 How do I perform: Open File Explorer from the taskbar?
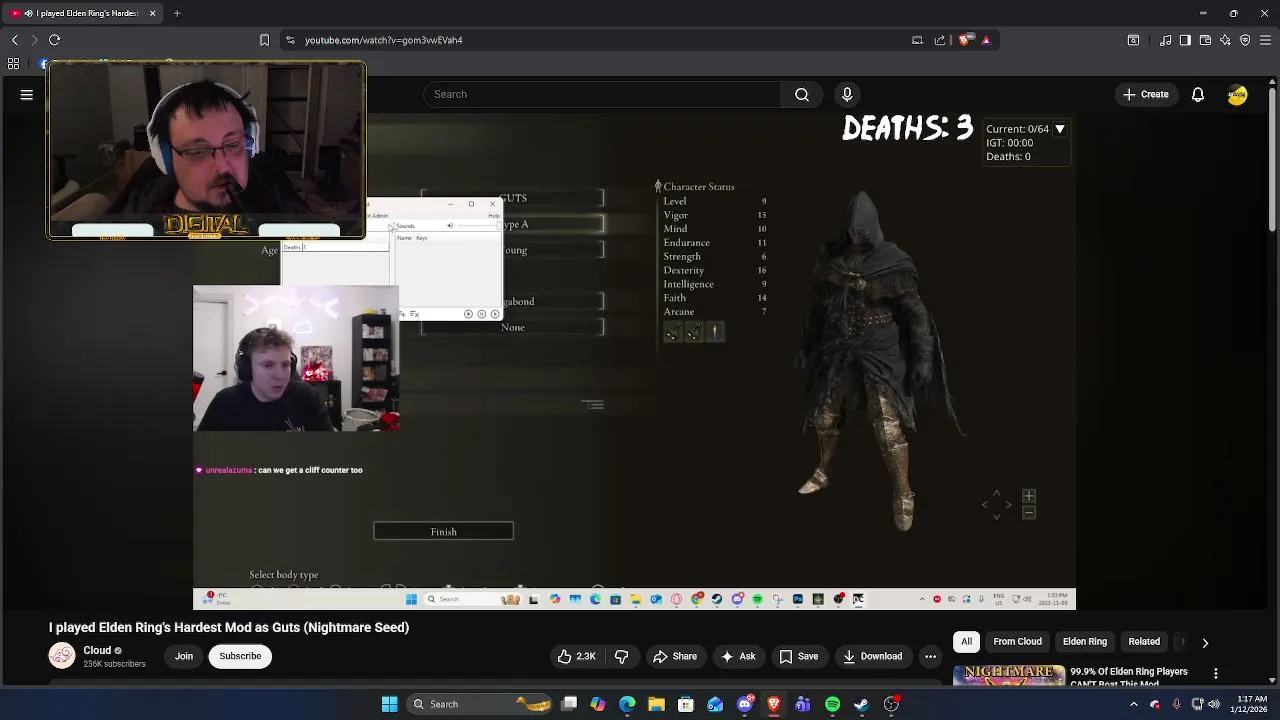tap(656, 704)
